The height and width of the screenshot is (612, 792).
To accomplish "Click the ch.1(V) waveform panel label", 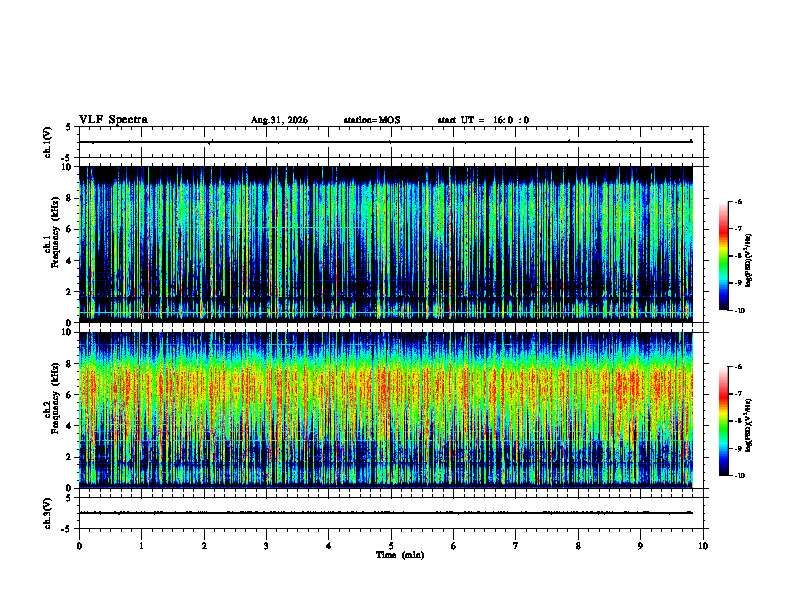I will pos(48,142).
